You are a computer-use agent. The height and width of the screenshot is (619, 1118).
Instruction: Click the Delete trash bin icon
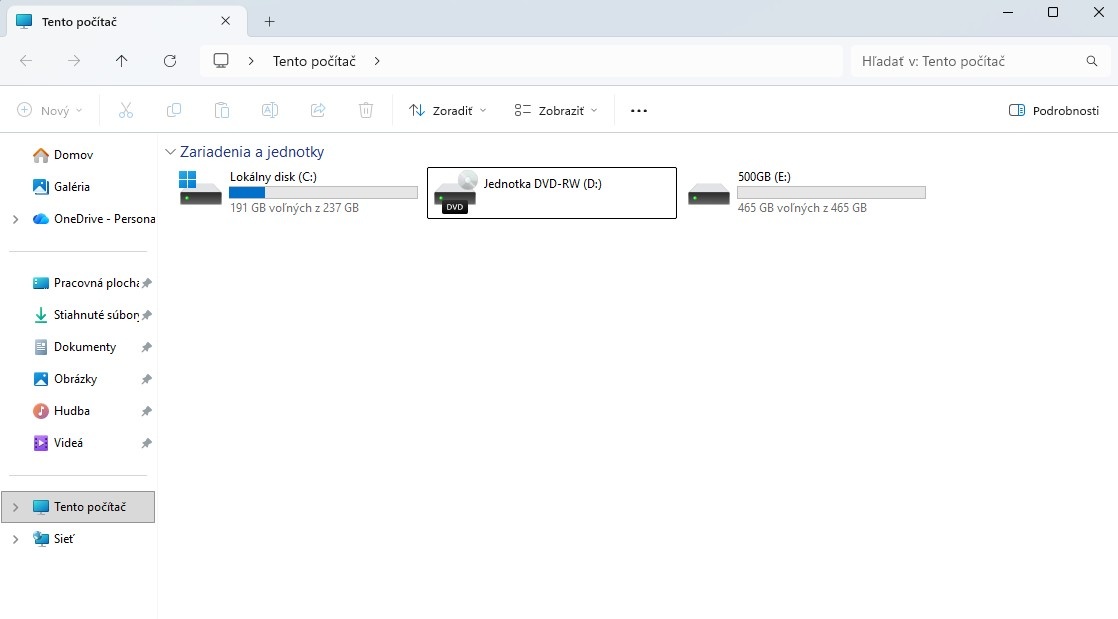(x=366, y=111)
